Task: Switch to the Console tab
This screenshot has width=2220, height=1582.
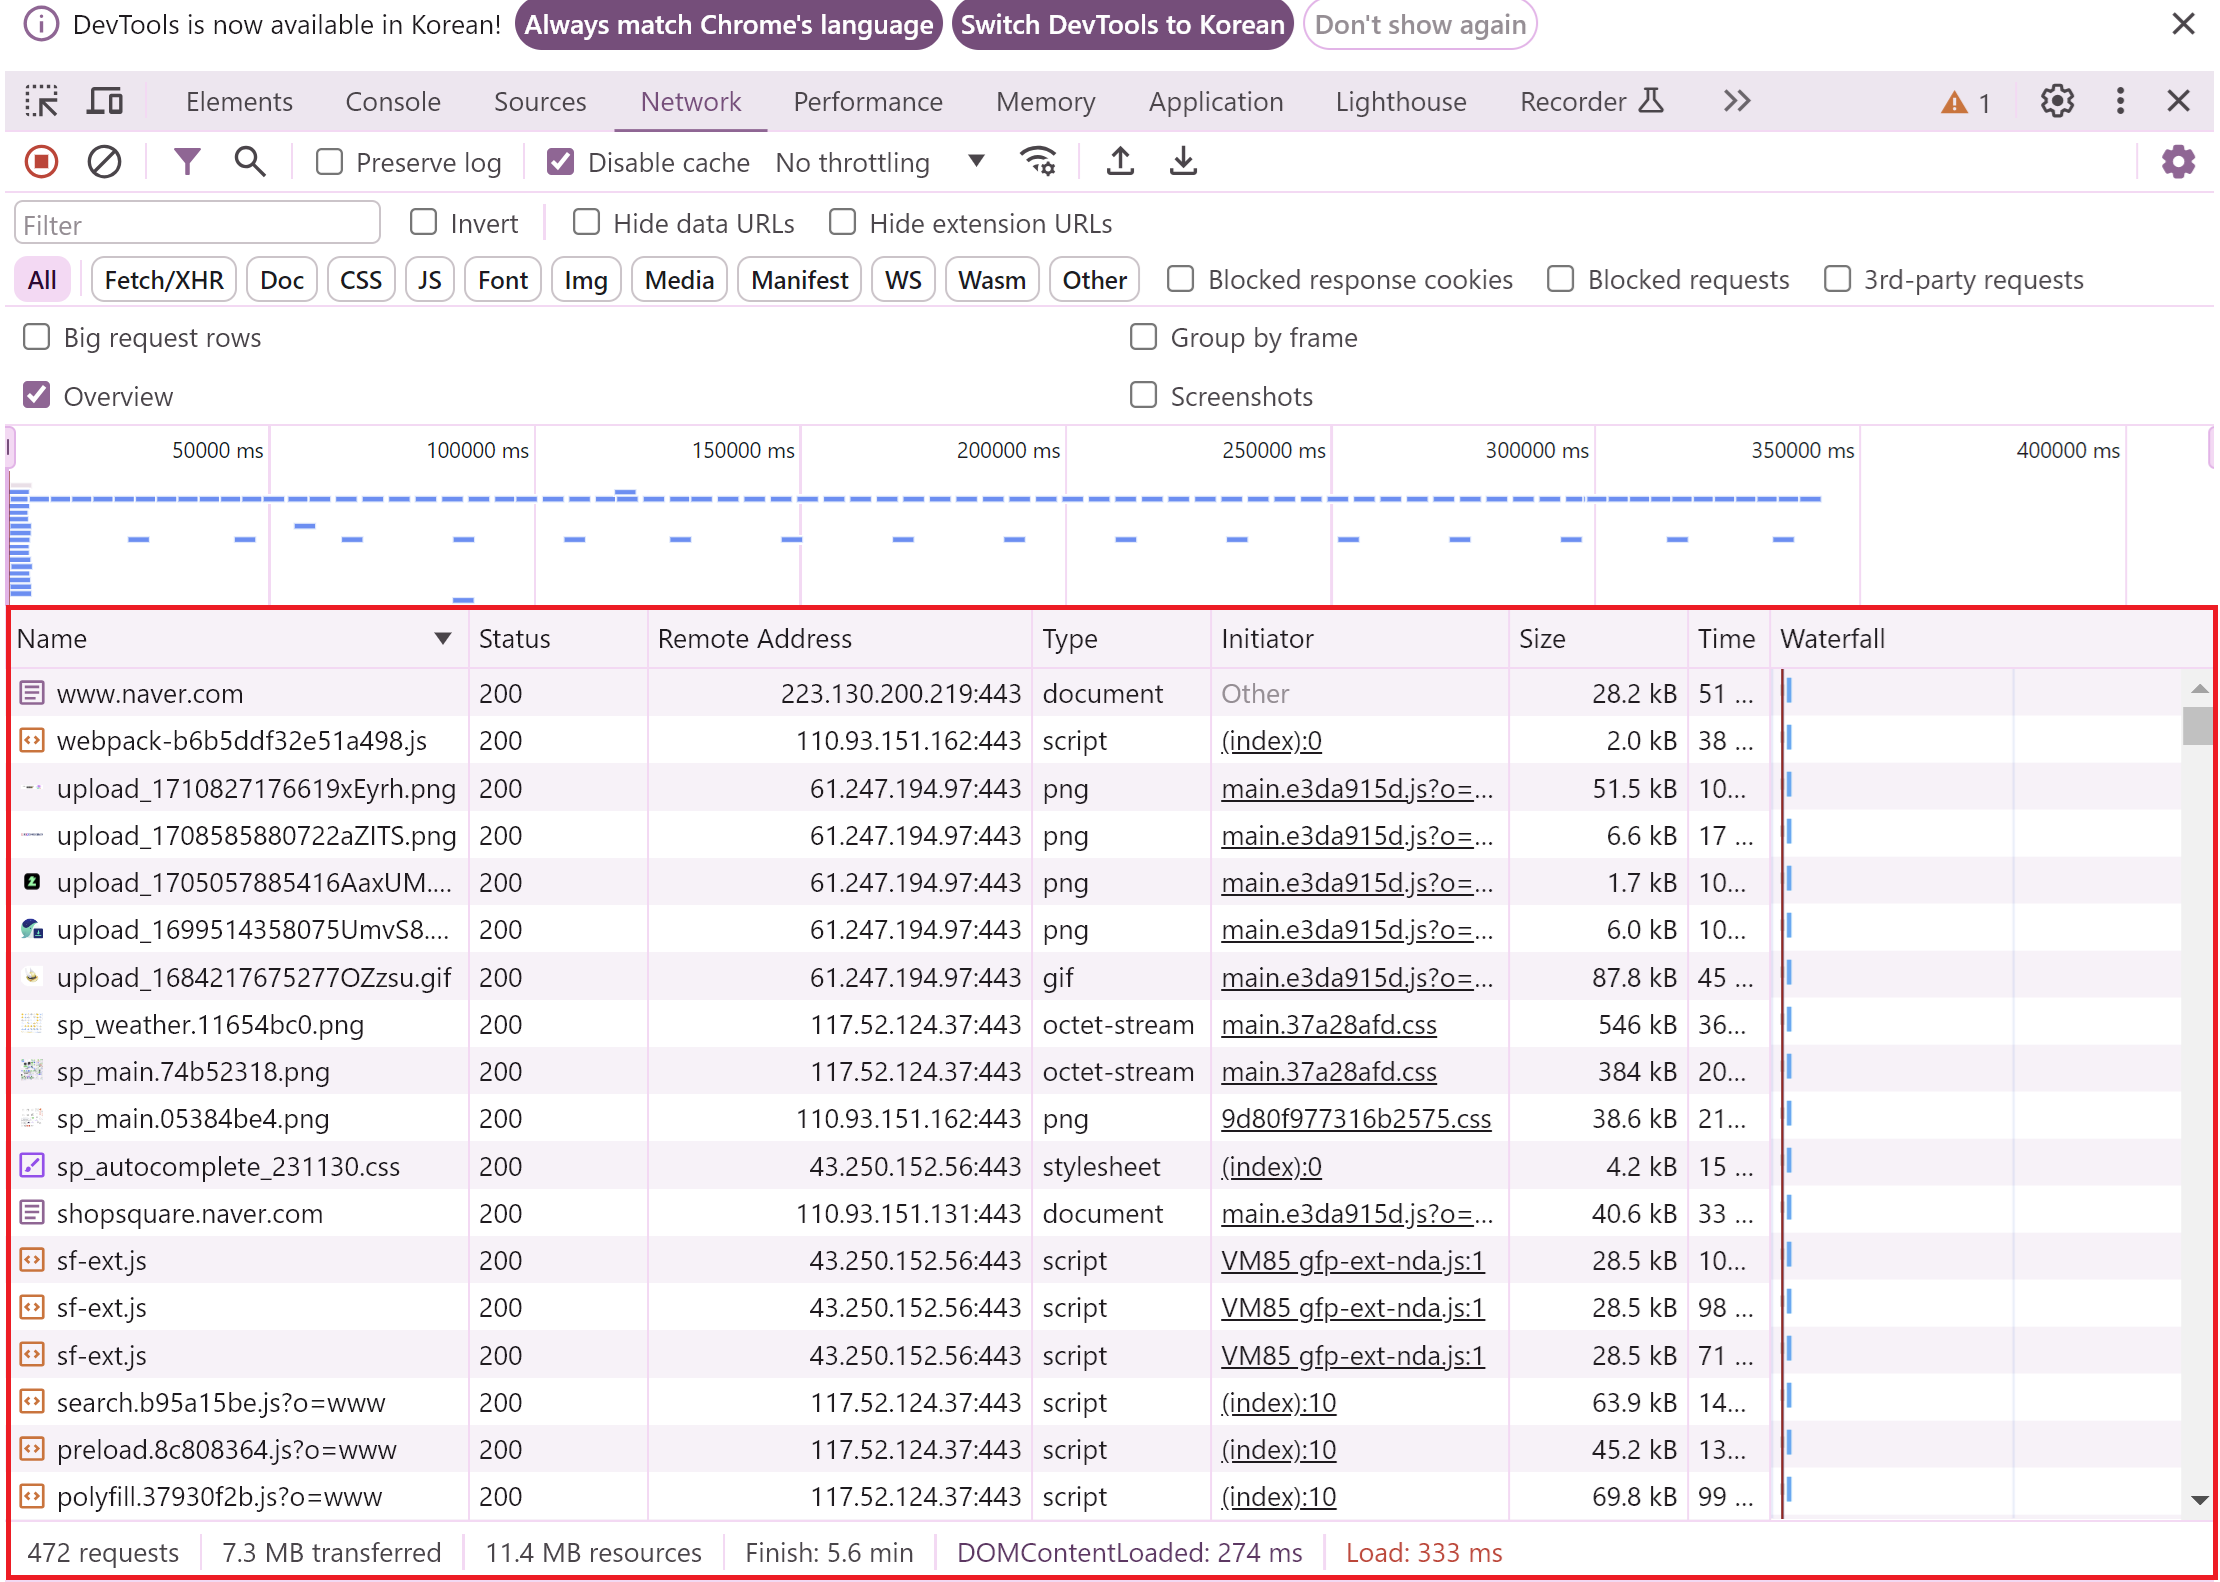Action: tap(392, 101)
